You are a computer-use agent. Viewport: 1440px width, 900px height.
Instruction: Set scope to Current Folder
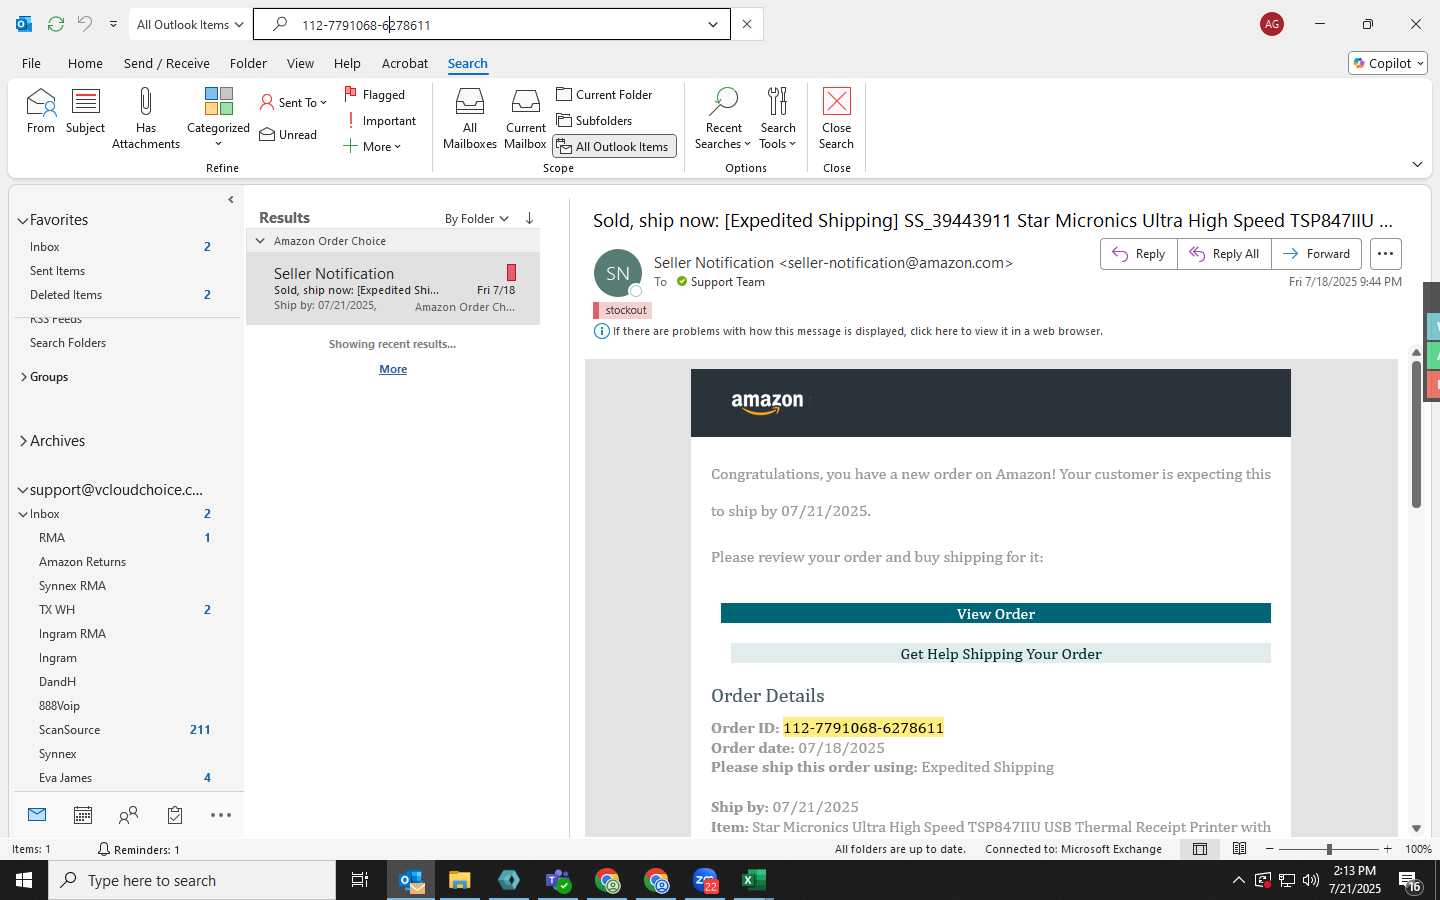pyautogui.click(x=604, y=94)
